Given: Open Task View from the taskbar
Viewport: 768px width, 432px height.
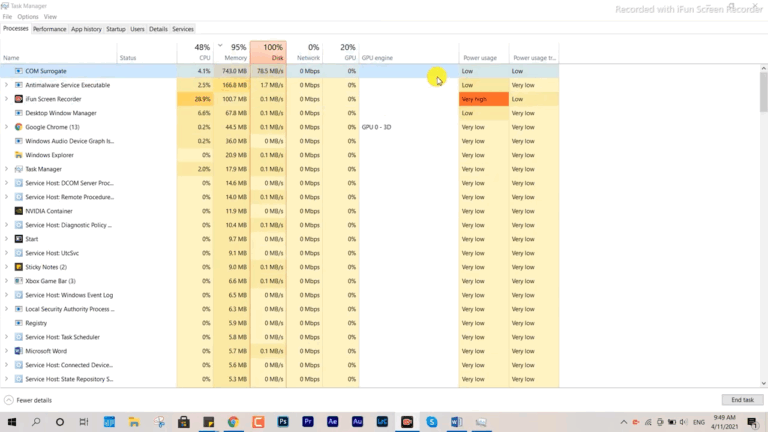Looking at the screenshot, I should [84, 422].
